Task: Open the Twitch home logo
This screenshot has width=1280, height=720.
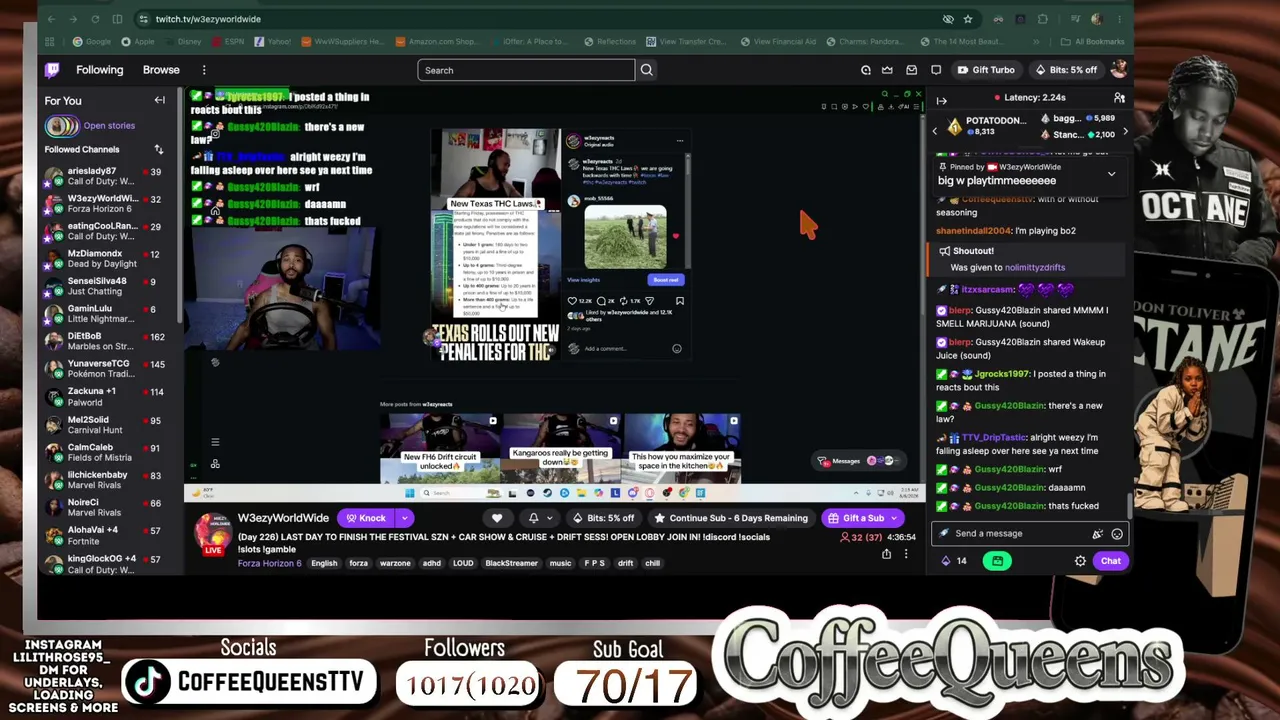Action: coord(52,70)
